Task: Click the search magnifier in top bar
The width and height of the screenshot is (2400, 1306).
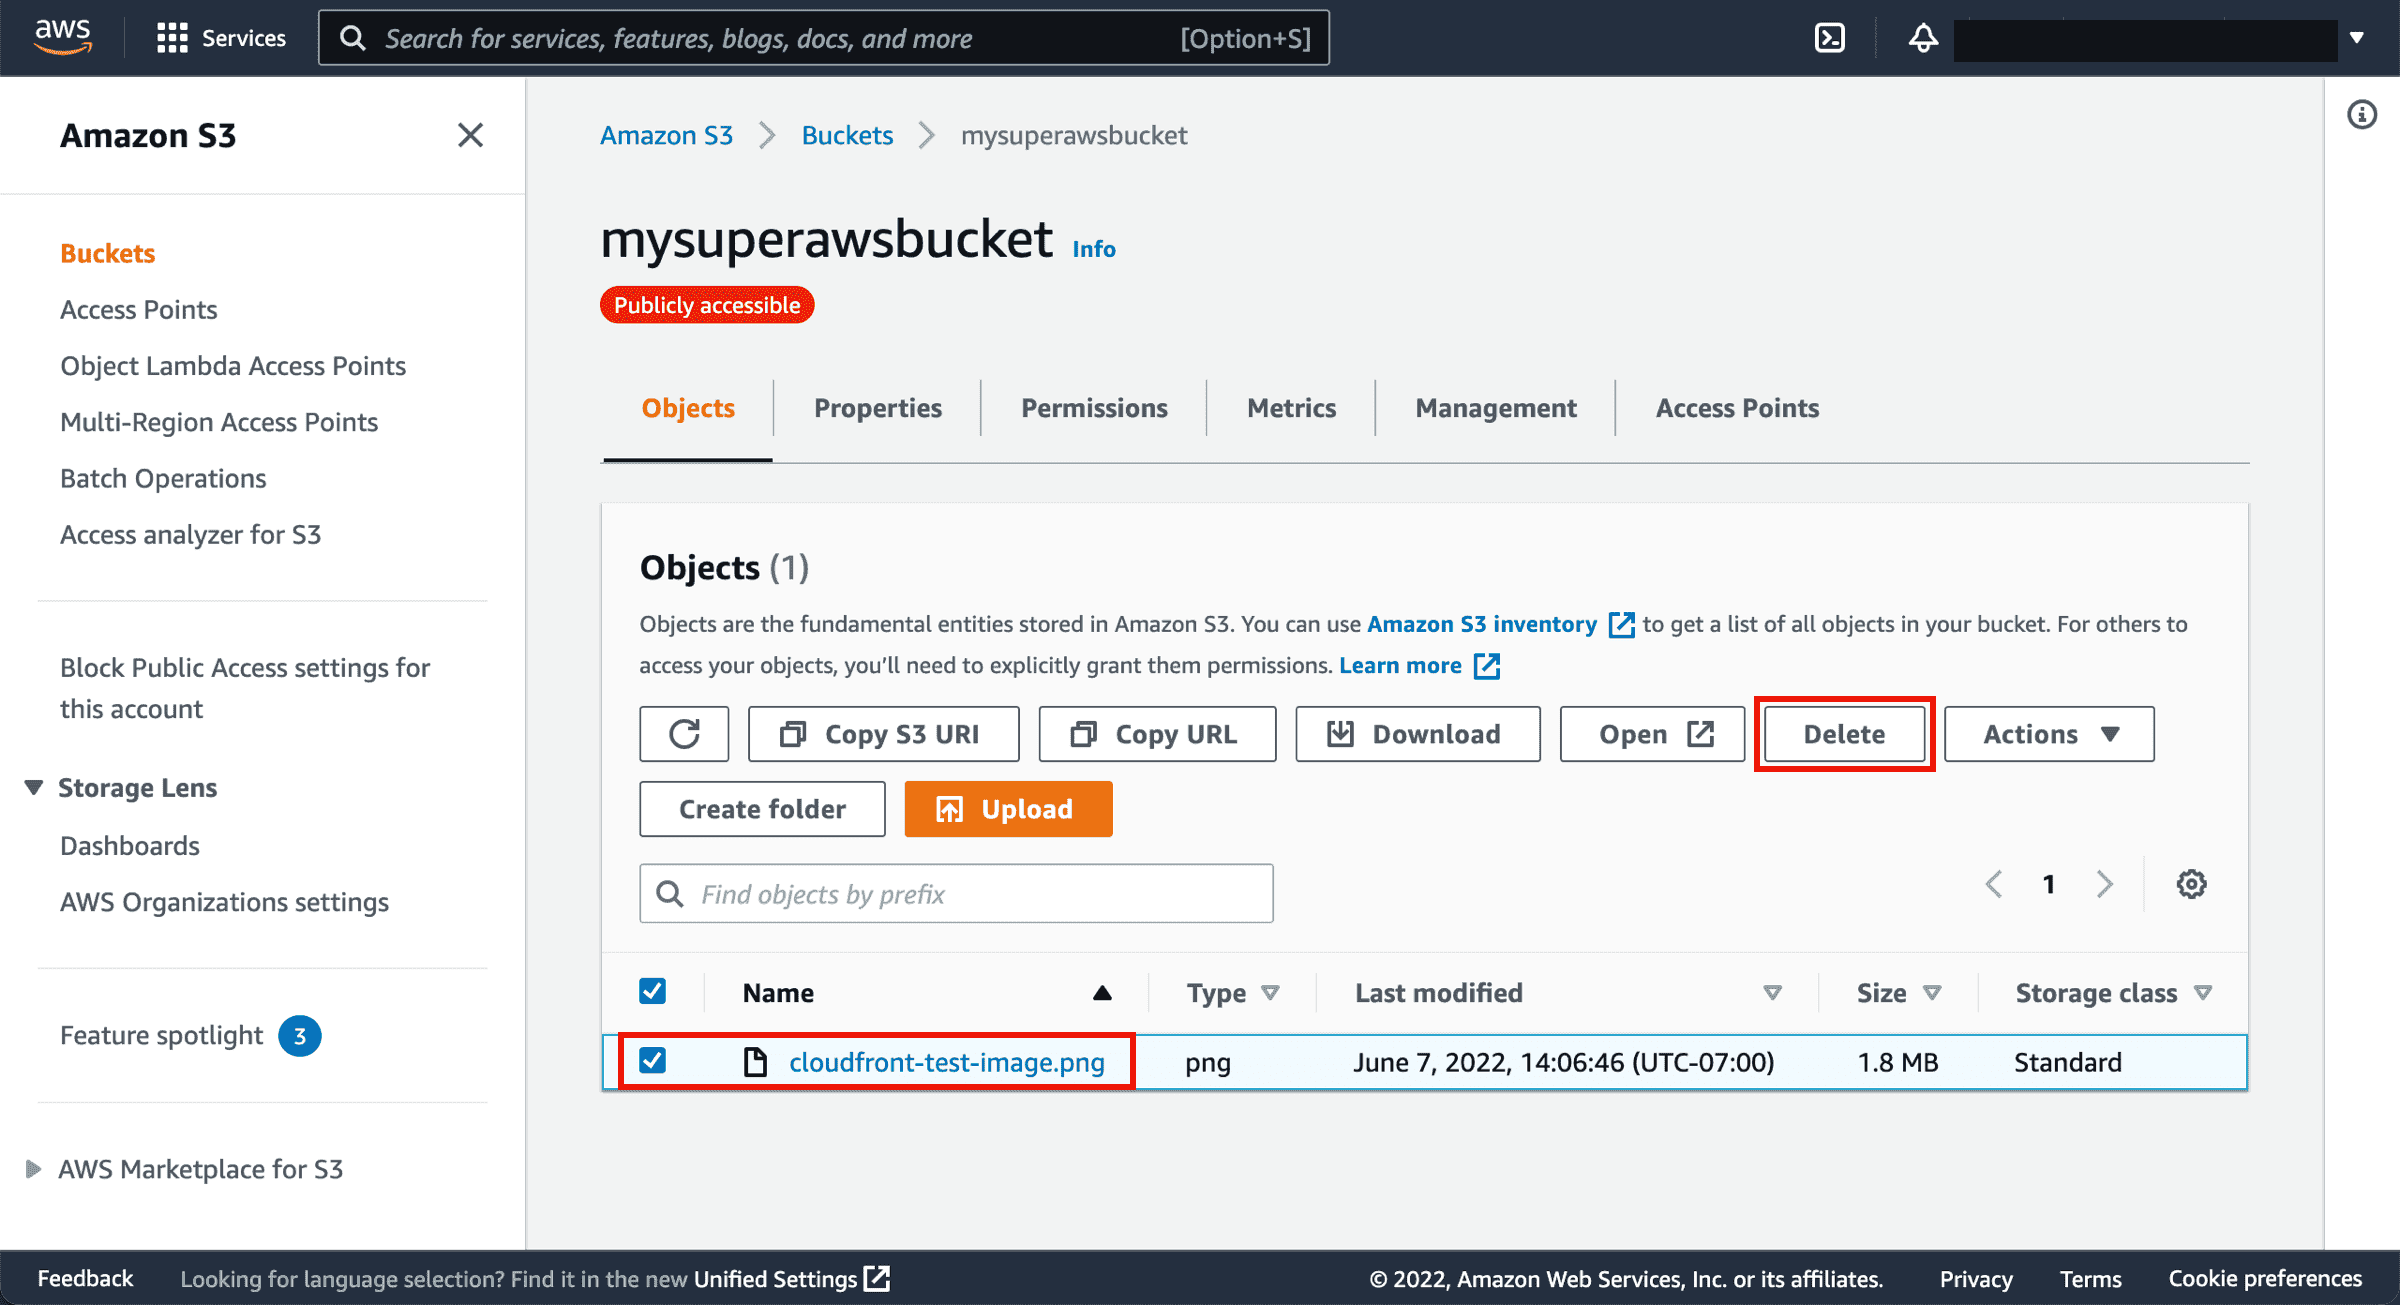Action: (352, 38)
